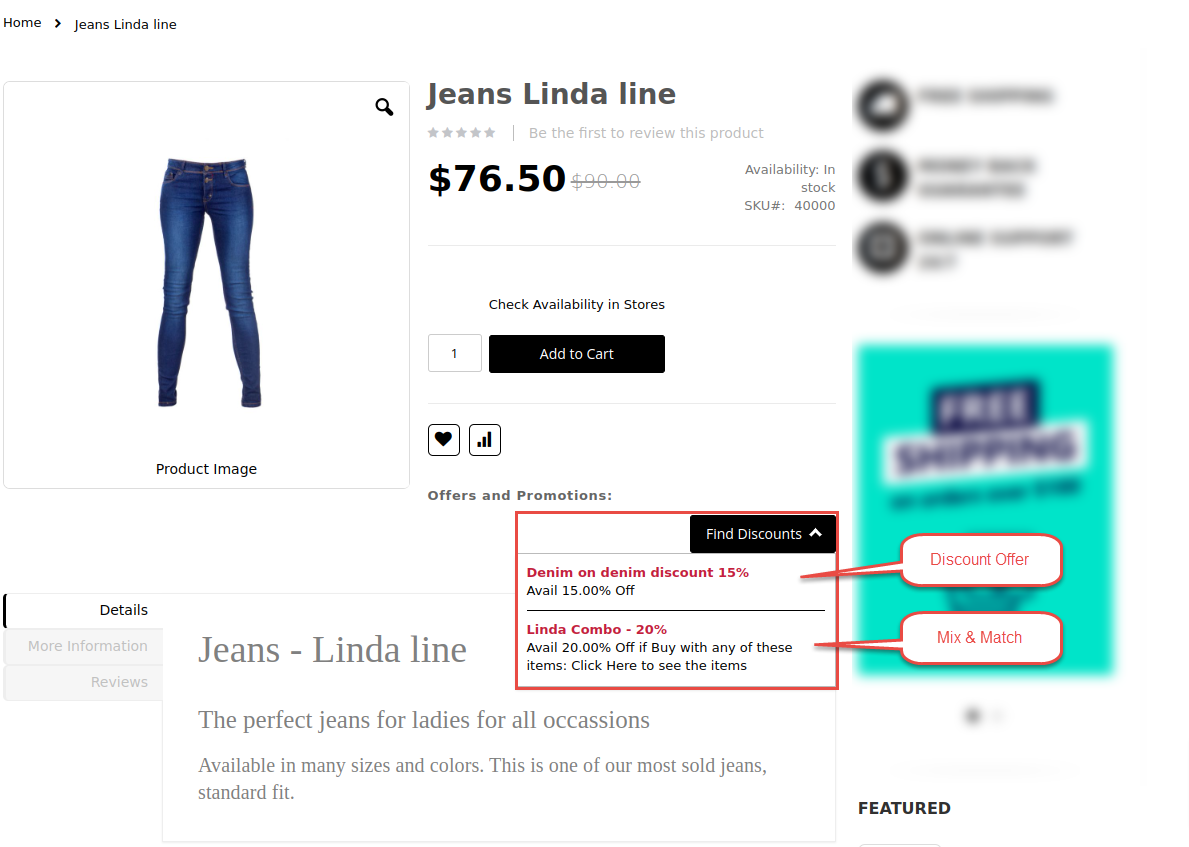Click the blurred money back guarantee icon
1189x847 pixels.
coord(883,176)
